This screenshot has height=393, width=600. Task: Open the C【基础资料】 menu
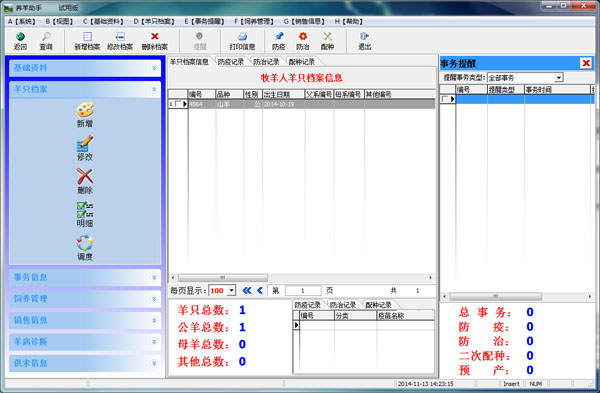point(103,21)
